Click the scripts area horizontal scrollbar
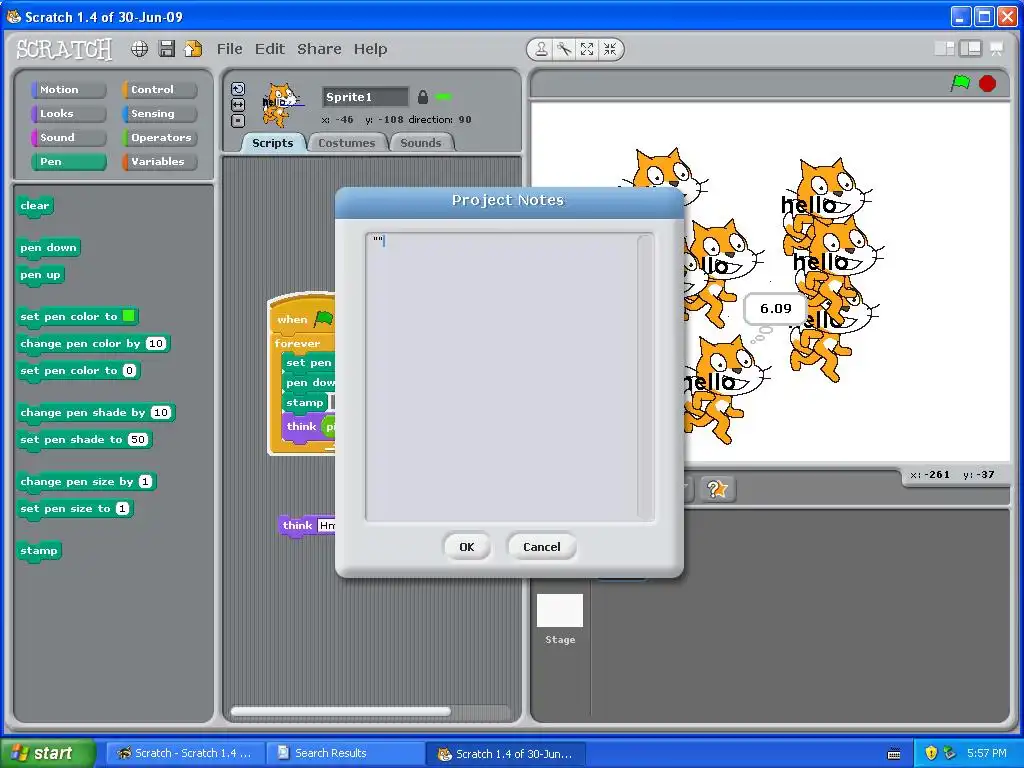Viewport: 1024px width, 768px height. coord(340,711)
